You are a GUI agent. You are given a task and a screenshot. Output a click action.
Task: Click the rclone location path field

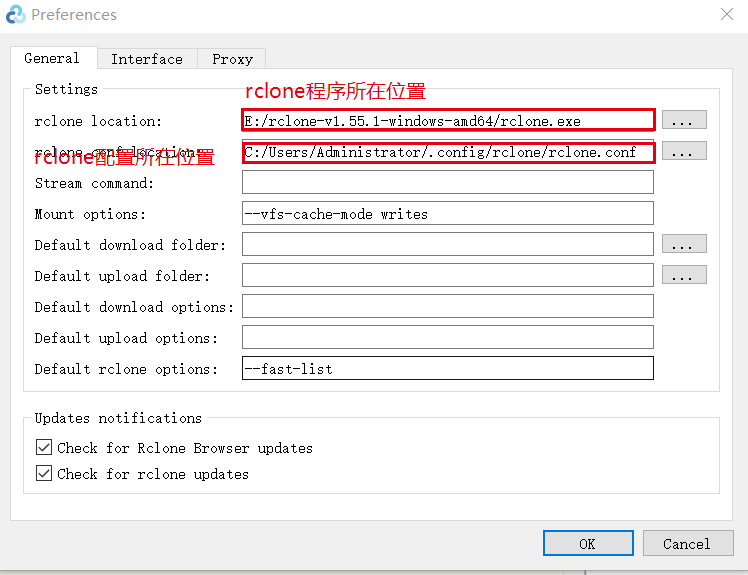pyautogui.click(x=448, y=120)
